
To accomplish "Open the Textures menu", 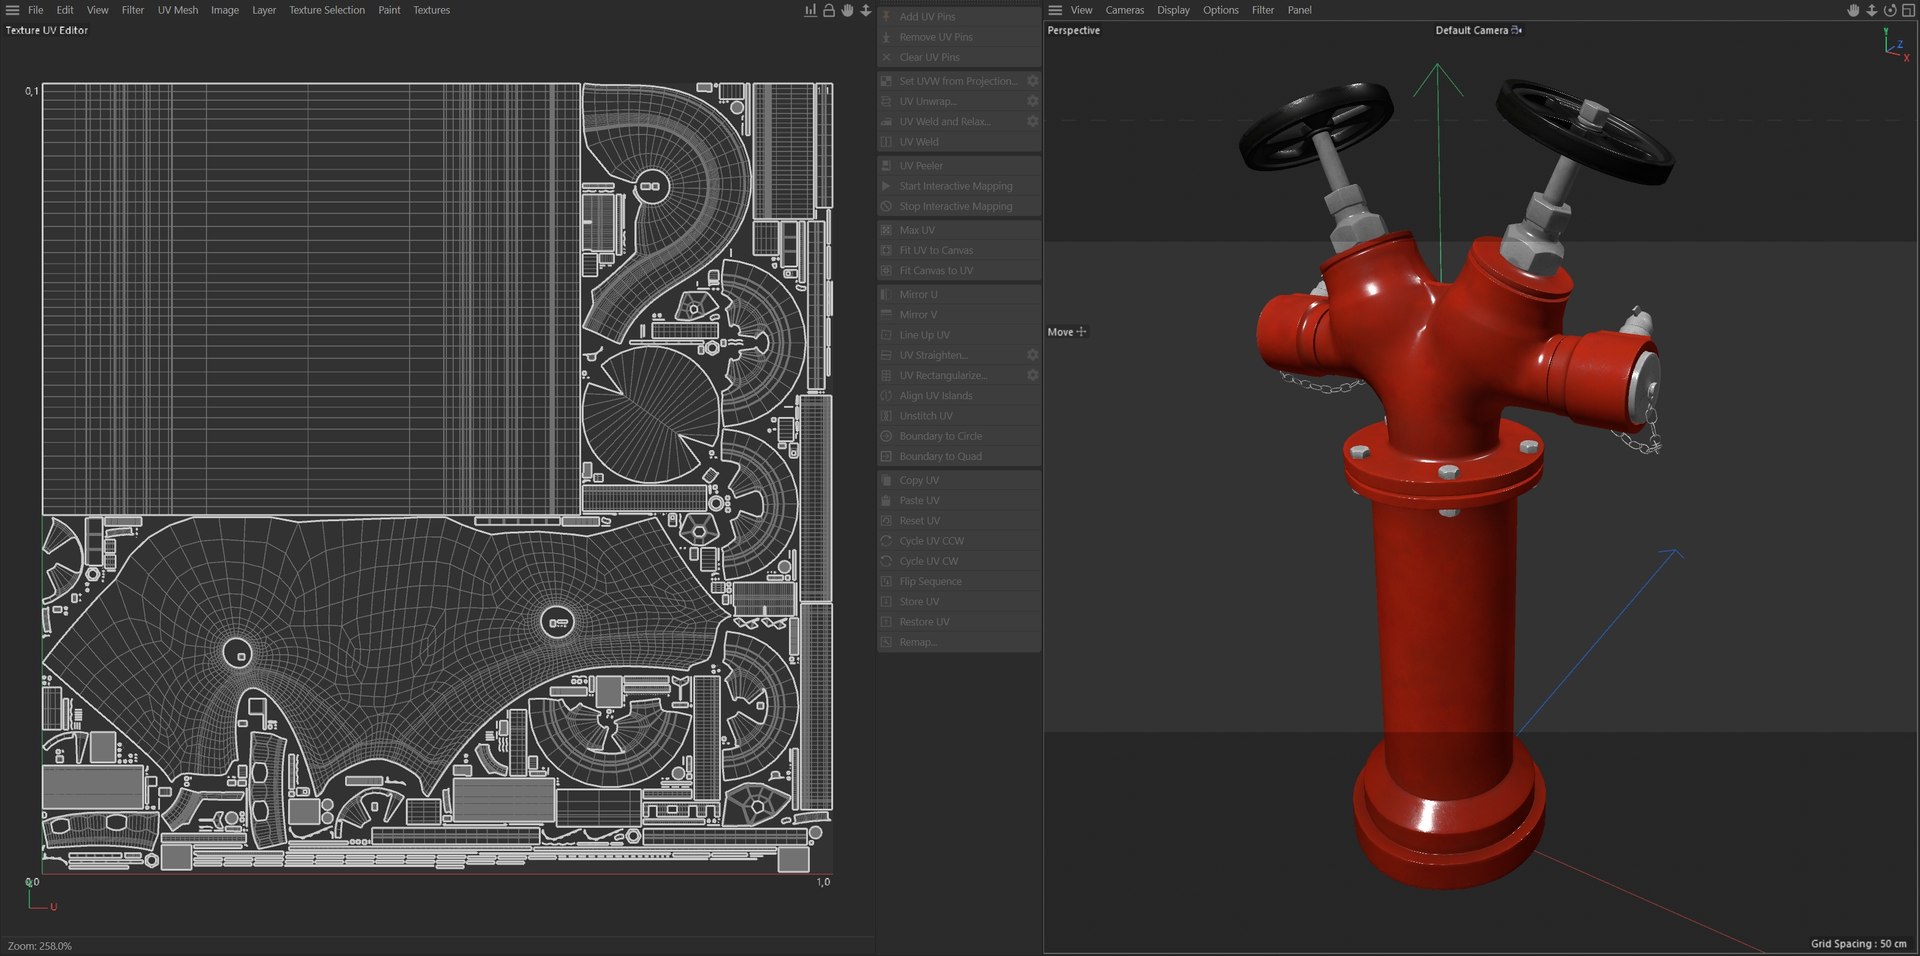I will tap(432, 10).
